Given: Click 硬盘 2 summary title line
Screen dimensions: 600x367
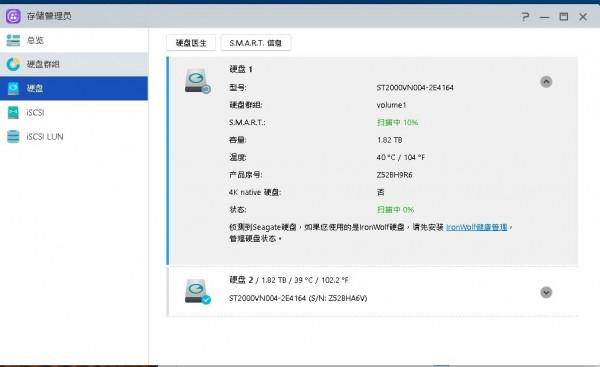Looking at the screenshot, I should pos(289,280).
